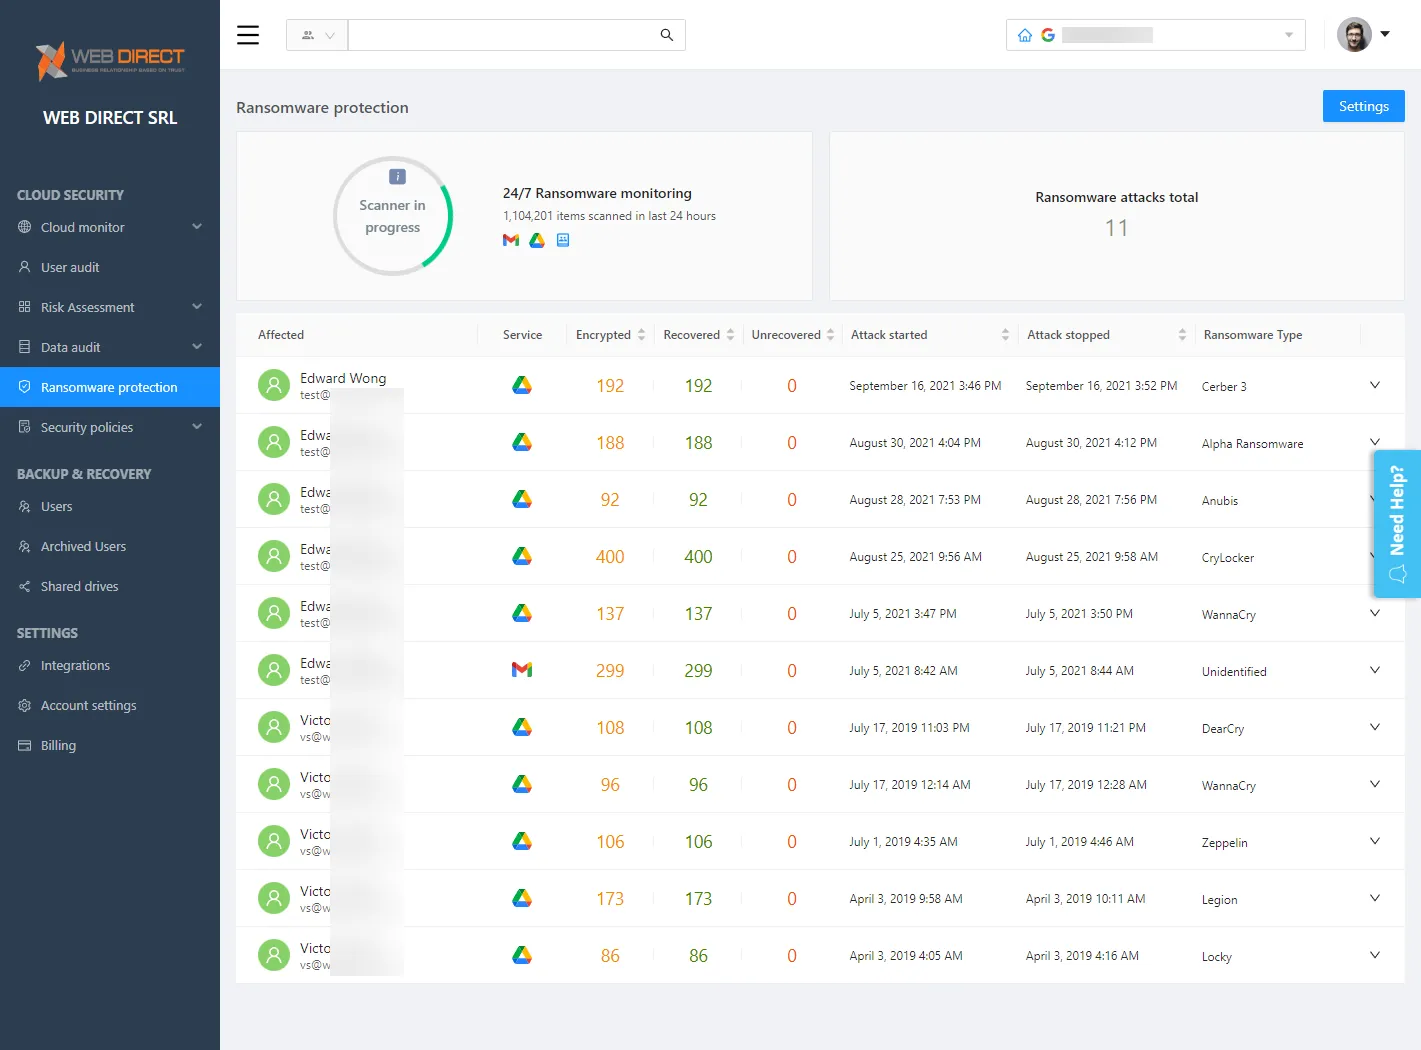Screen dimensions: 1421x1050
Task: Select the Security policies icon
Action: (24, 427)
